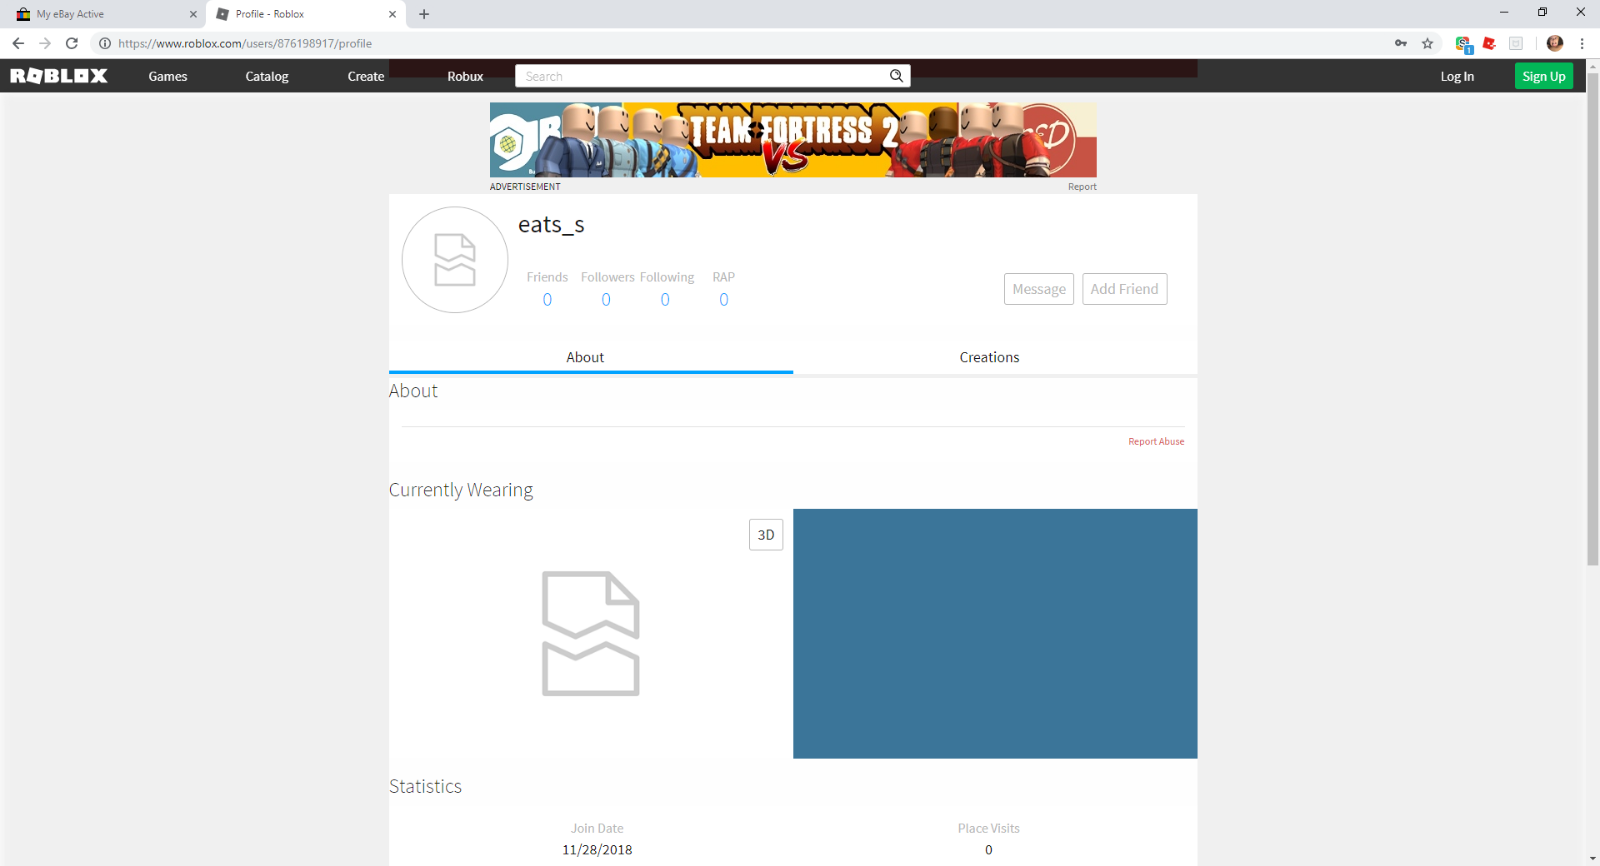Open the RAP count

(724, 300)
